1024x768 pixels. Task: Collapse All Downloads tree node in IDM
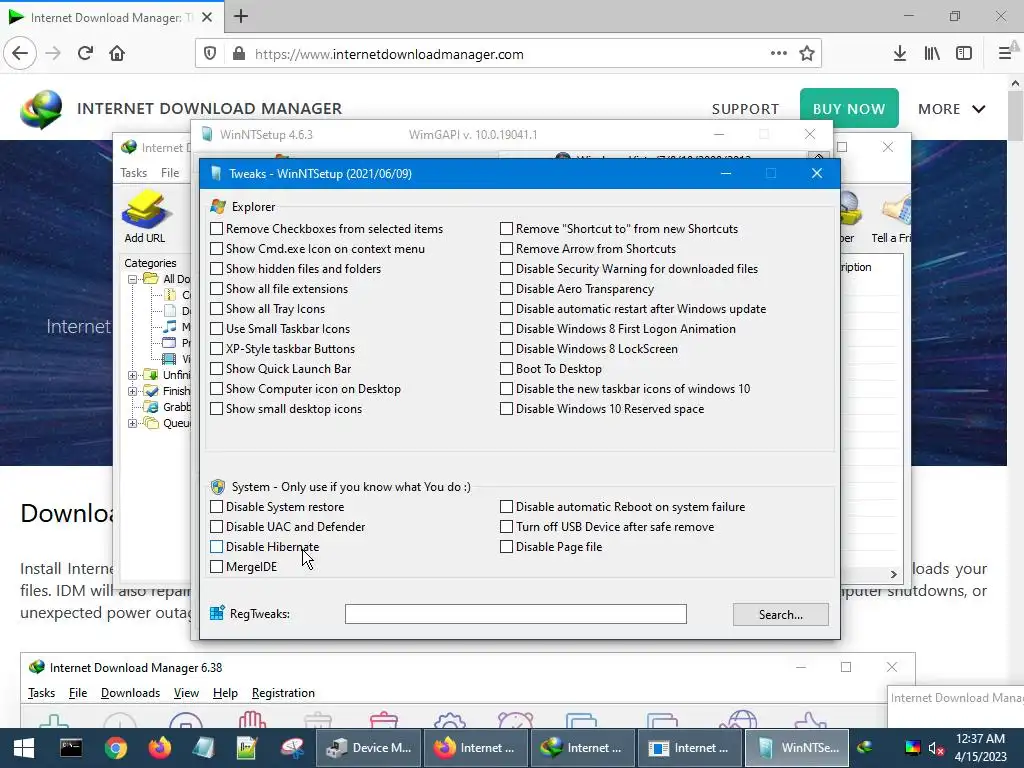click(x=133, y=279)
